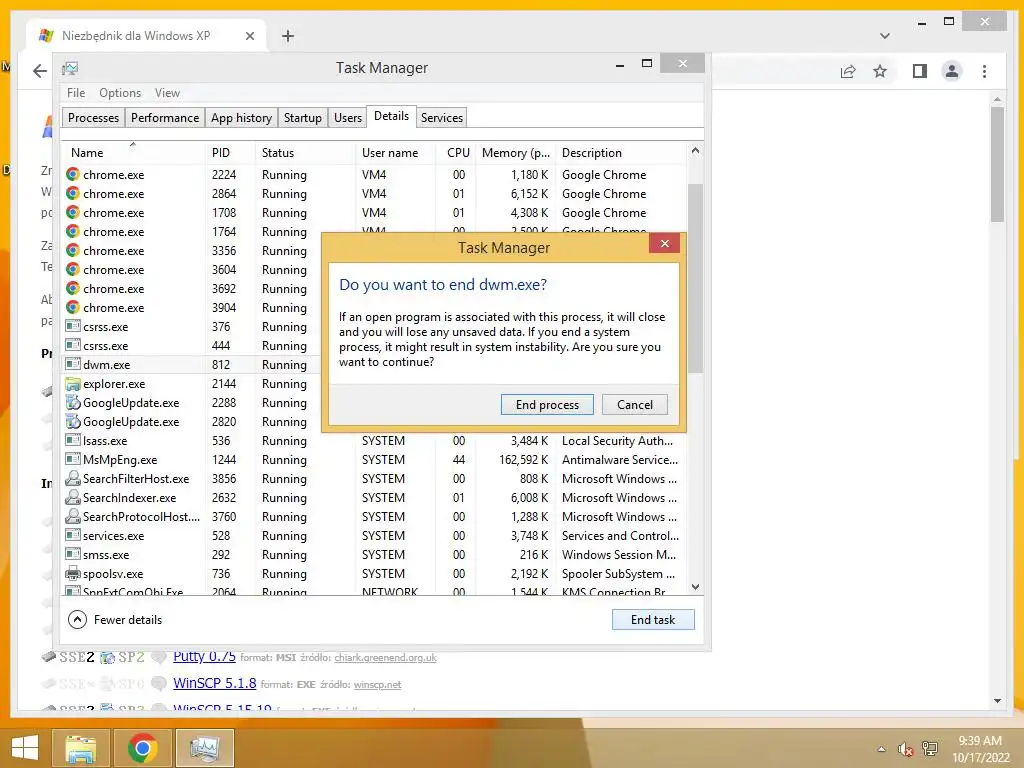Sort by the Memory column header
Viewport: 1024px width, 768px height.
point(516,153)
